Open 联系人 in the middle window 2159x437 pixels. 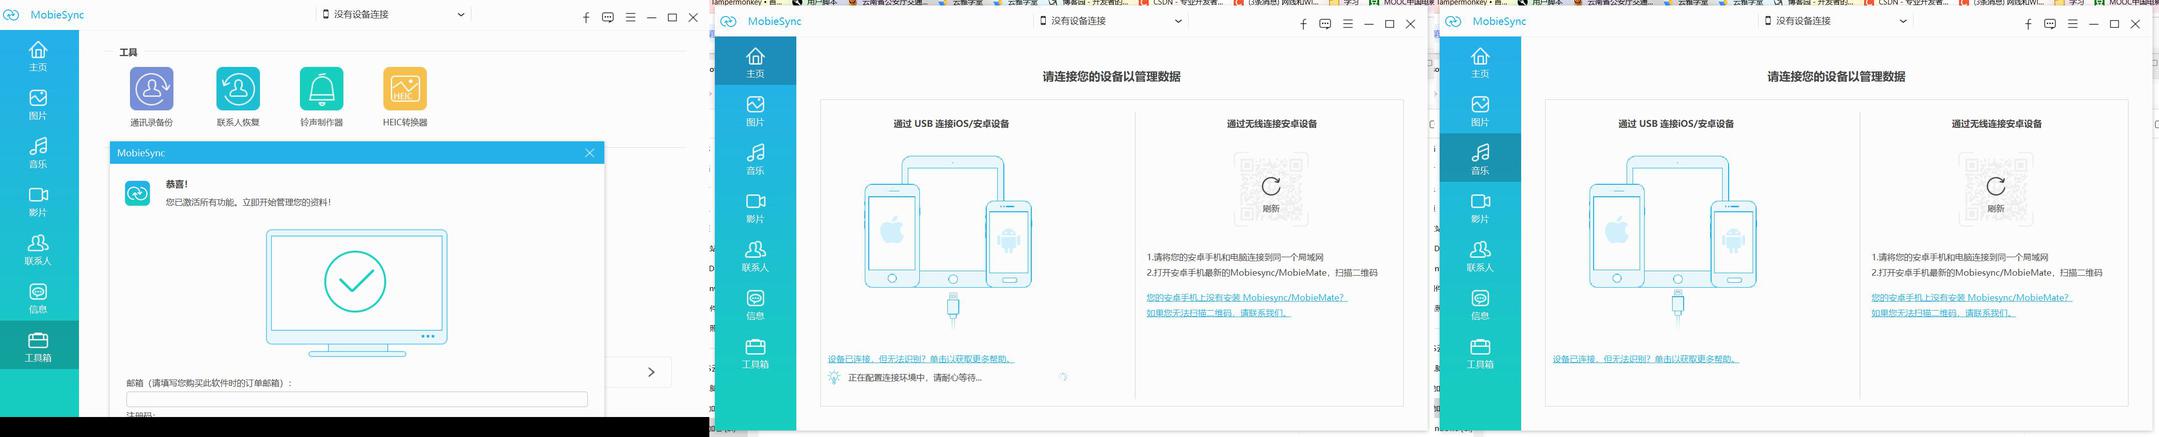point(755,255)
